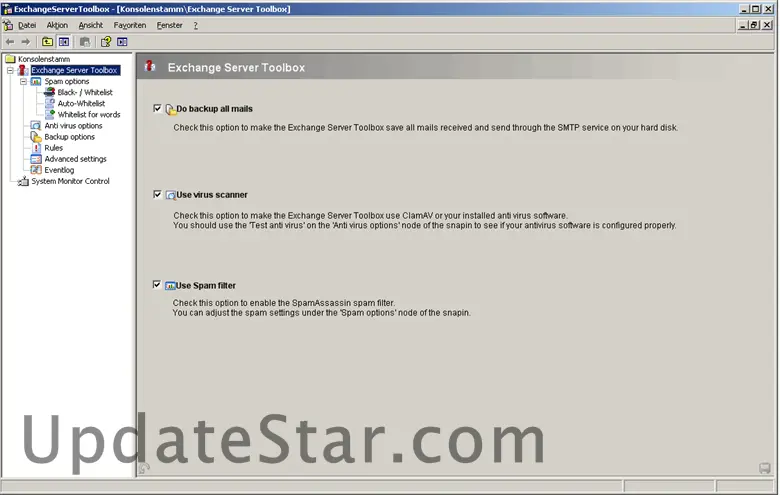Click the Spam options chart icon in the tree
This screenshot has height=495, width=780.
(x=36, y=81)
